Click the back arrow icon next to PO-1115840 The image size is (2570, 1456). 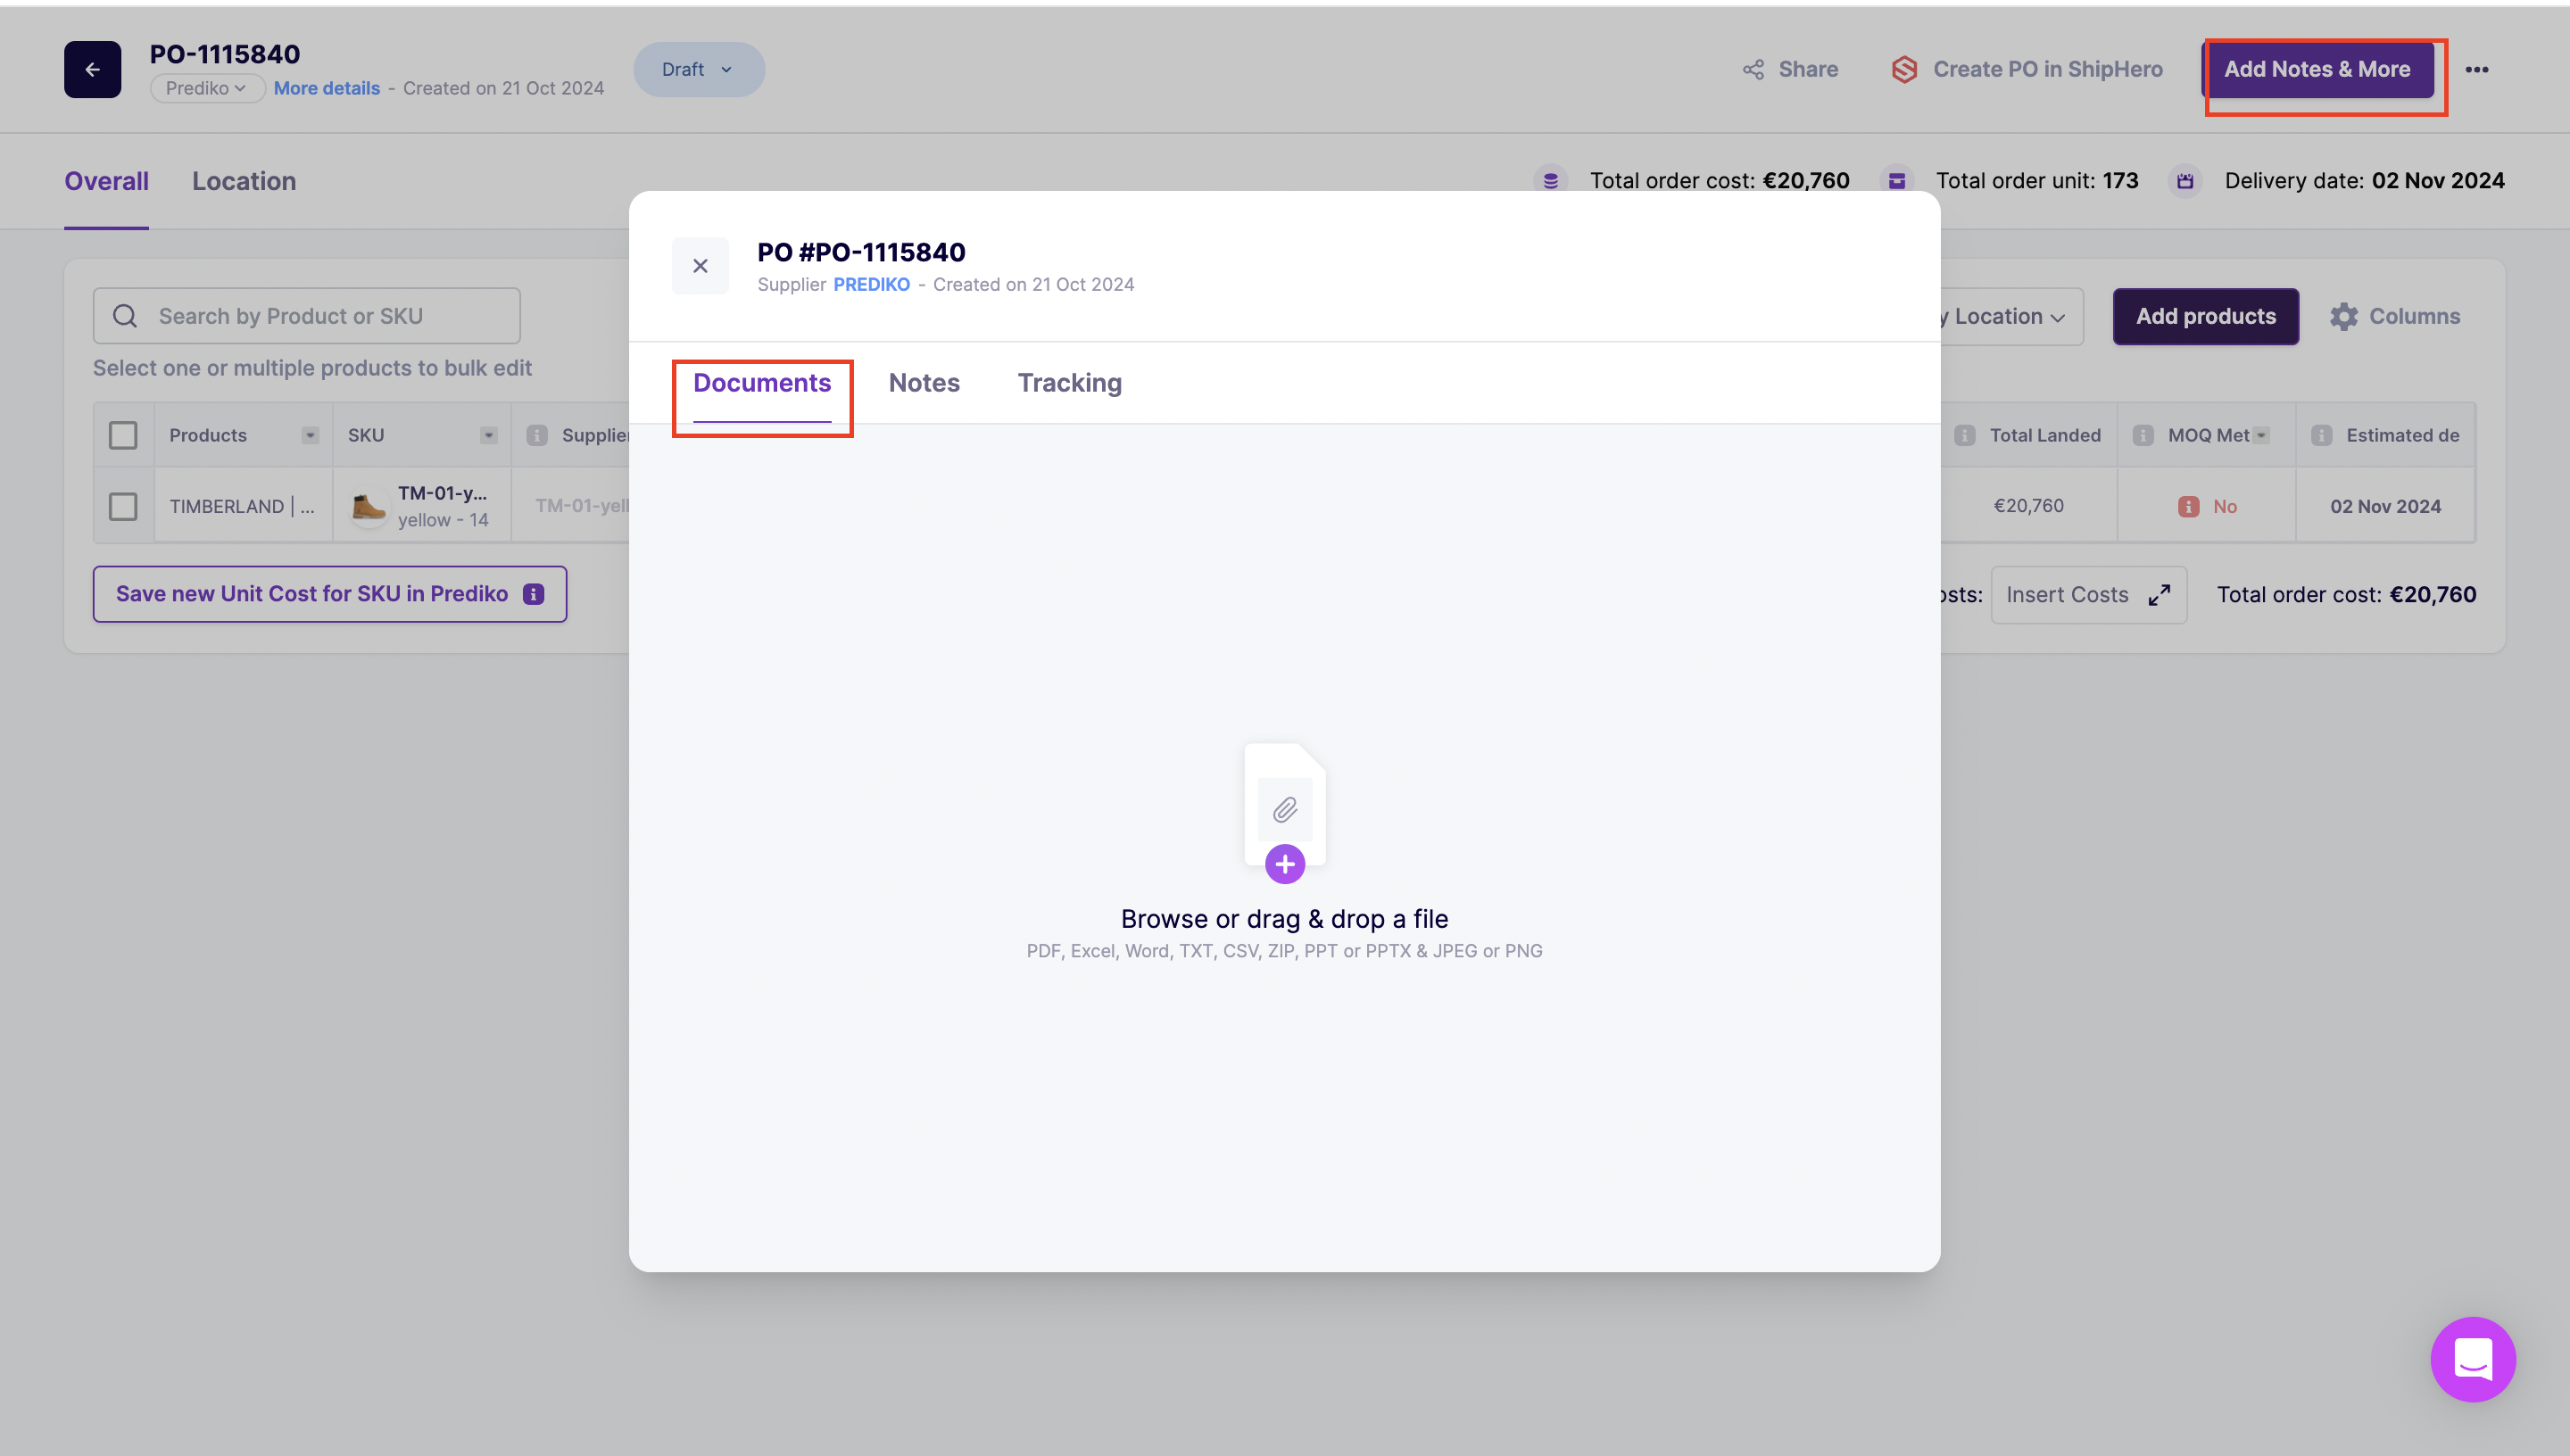click(x=92, y=69)
